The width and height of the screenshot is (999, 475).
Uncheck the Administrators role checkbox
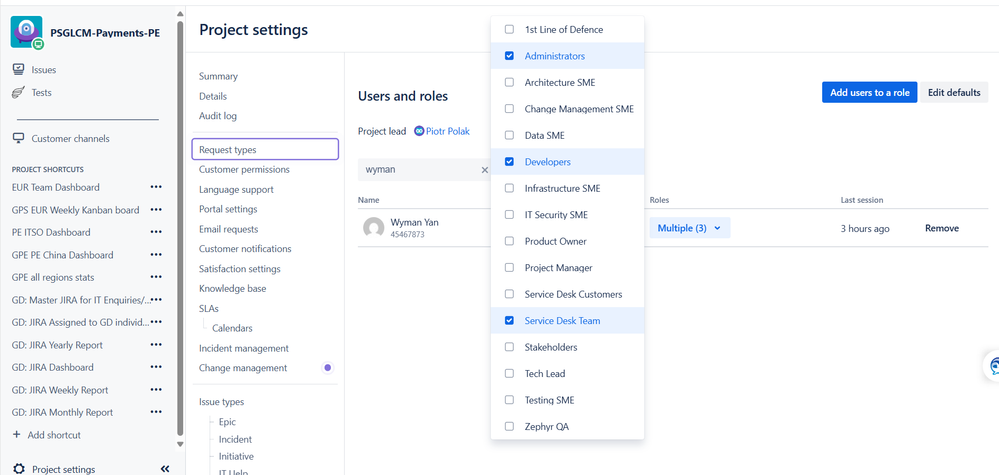coord(509,56)
